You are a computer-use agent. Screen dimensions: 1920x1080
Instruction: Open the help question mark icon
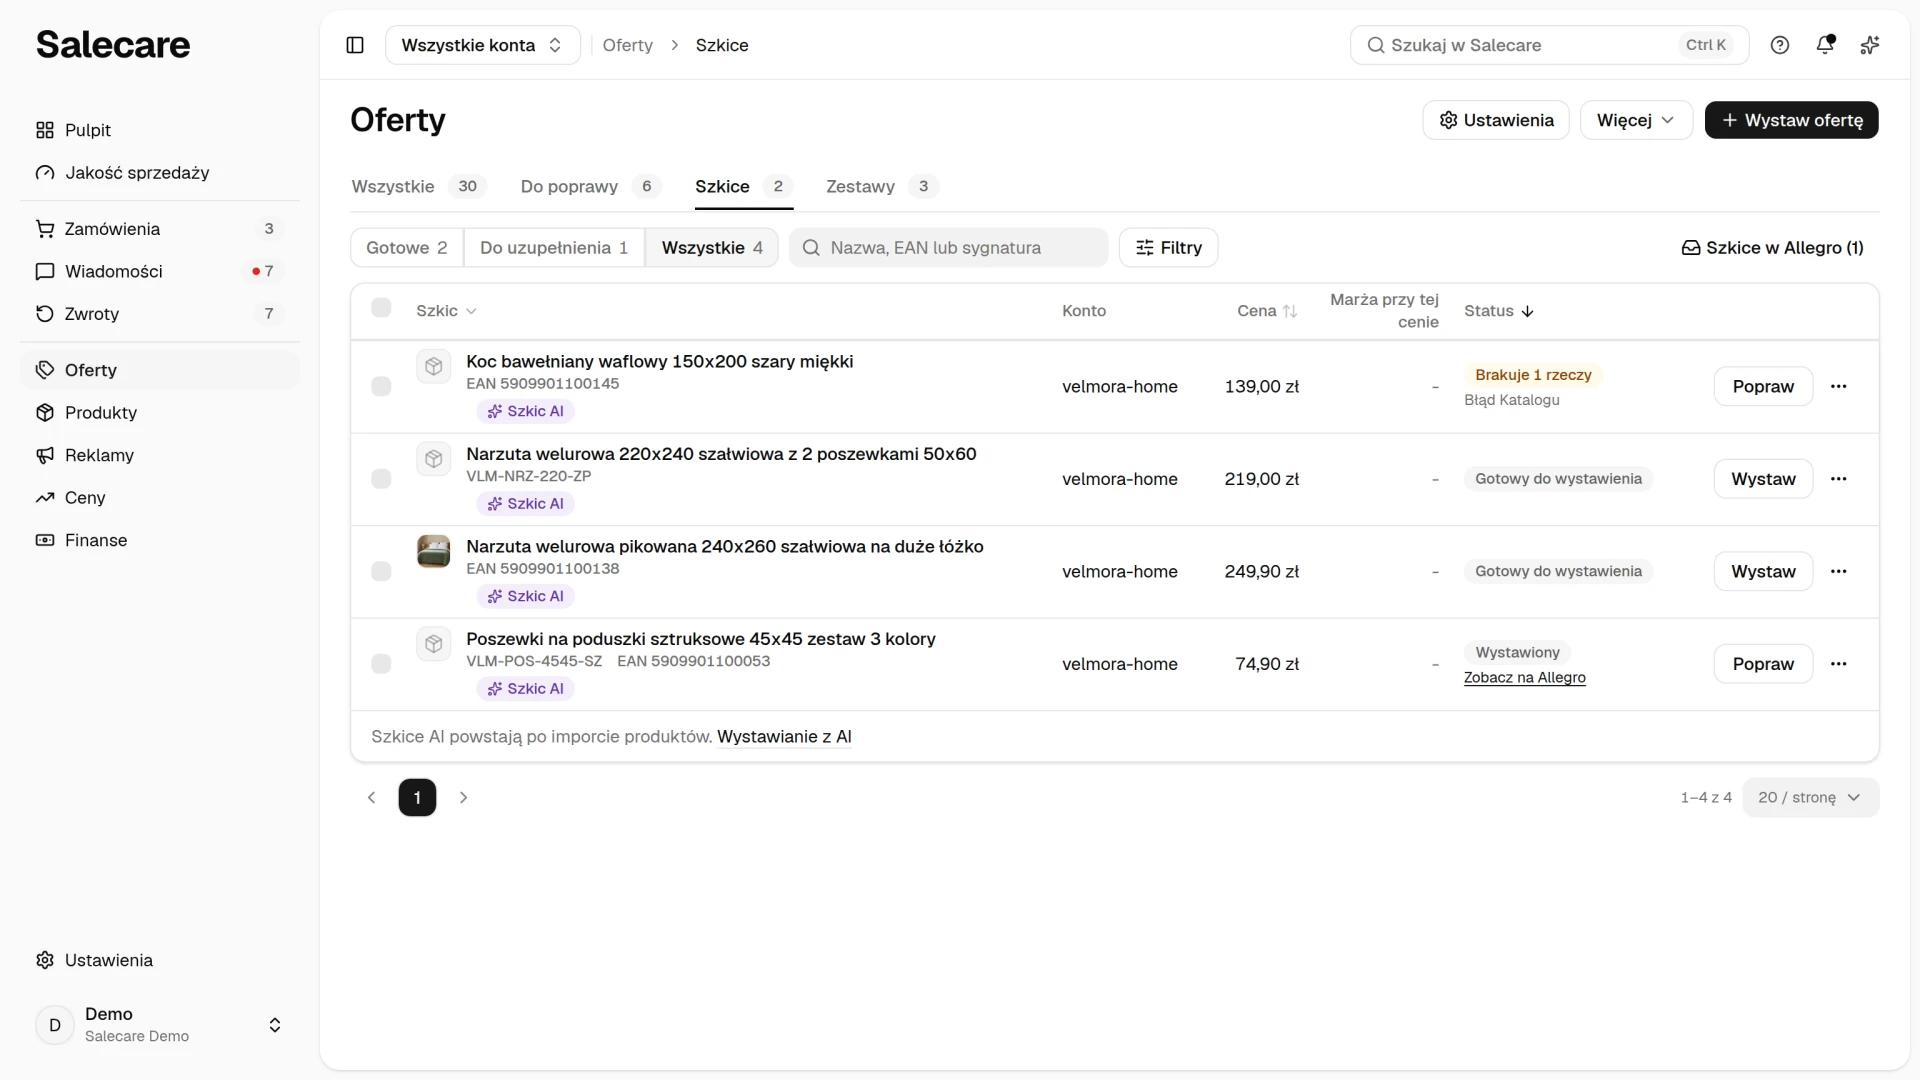click(x=1780, y=45)
